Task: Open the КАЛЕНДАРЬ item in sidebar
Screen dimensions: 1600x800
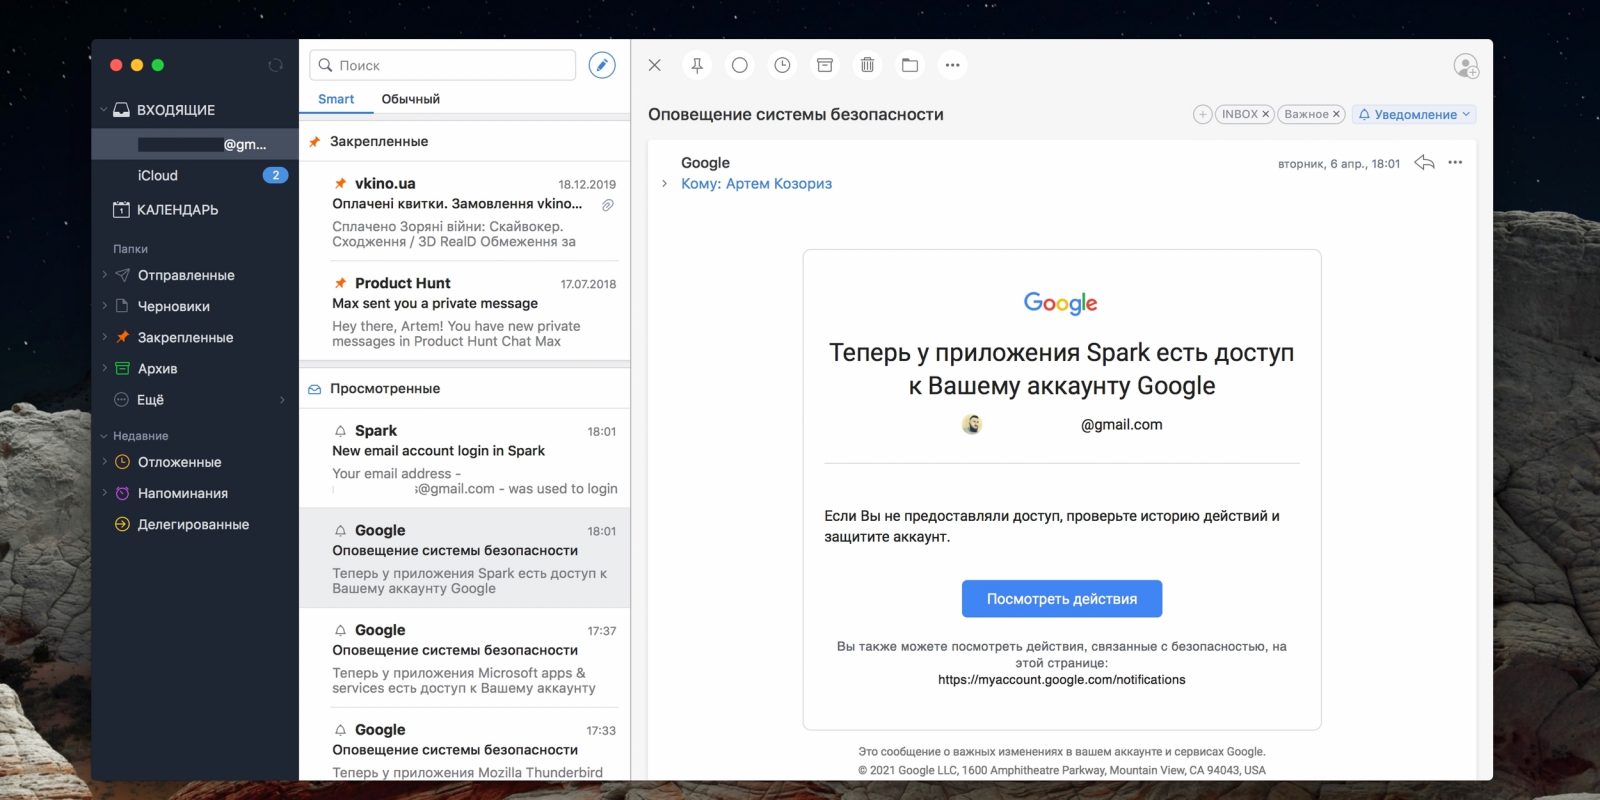Action: pyautogui.click(x=177, y=209)
